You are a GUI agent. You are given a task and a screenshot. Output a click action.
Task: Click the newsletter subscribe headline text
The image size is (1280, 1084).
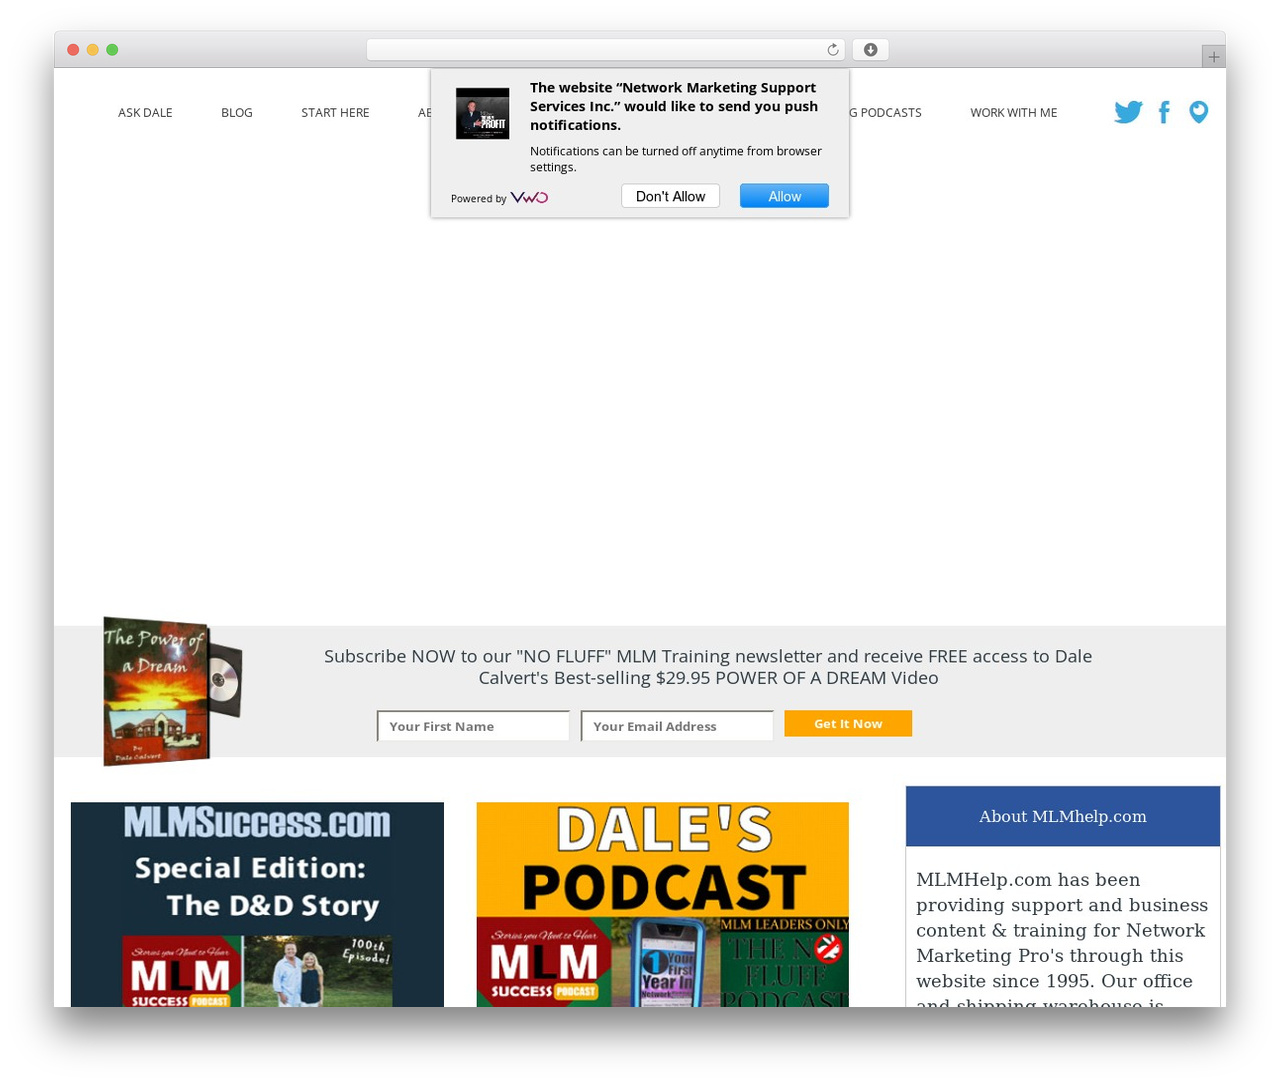click(708, 667)
